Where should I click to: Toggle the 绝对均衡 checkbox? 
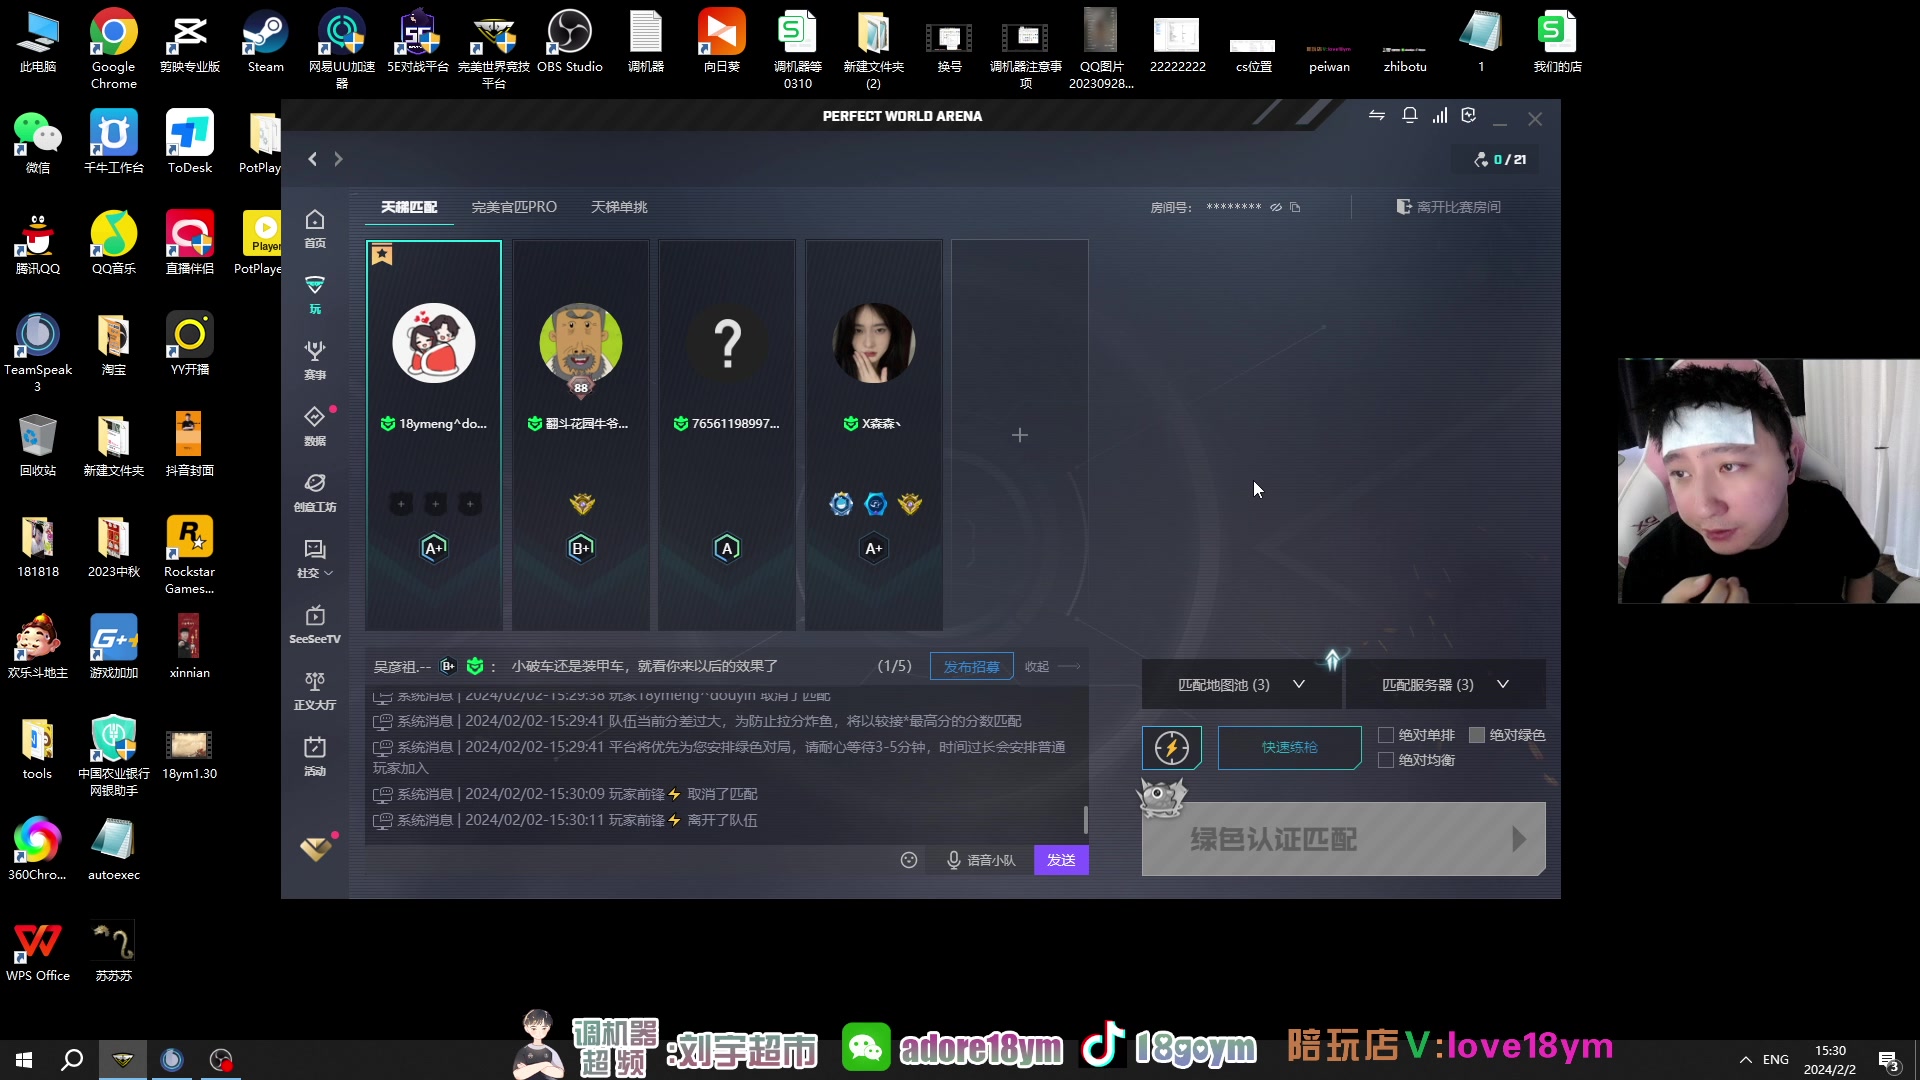(x=1386, y=760)
